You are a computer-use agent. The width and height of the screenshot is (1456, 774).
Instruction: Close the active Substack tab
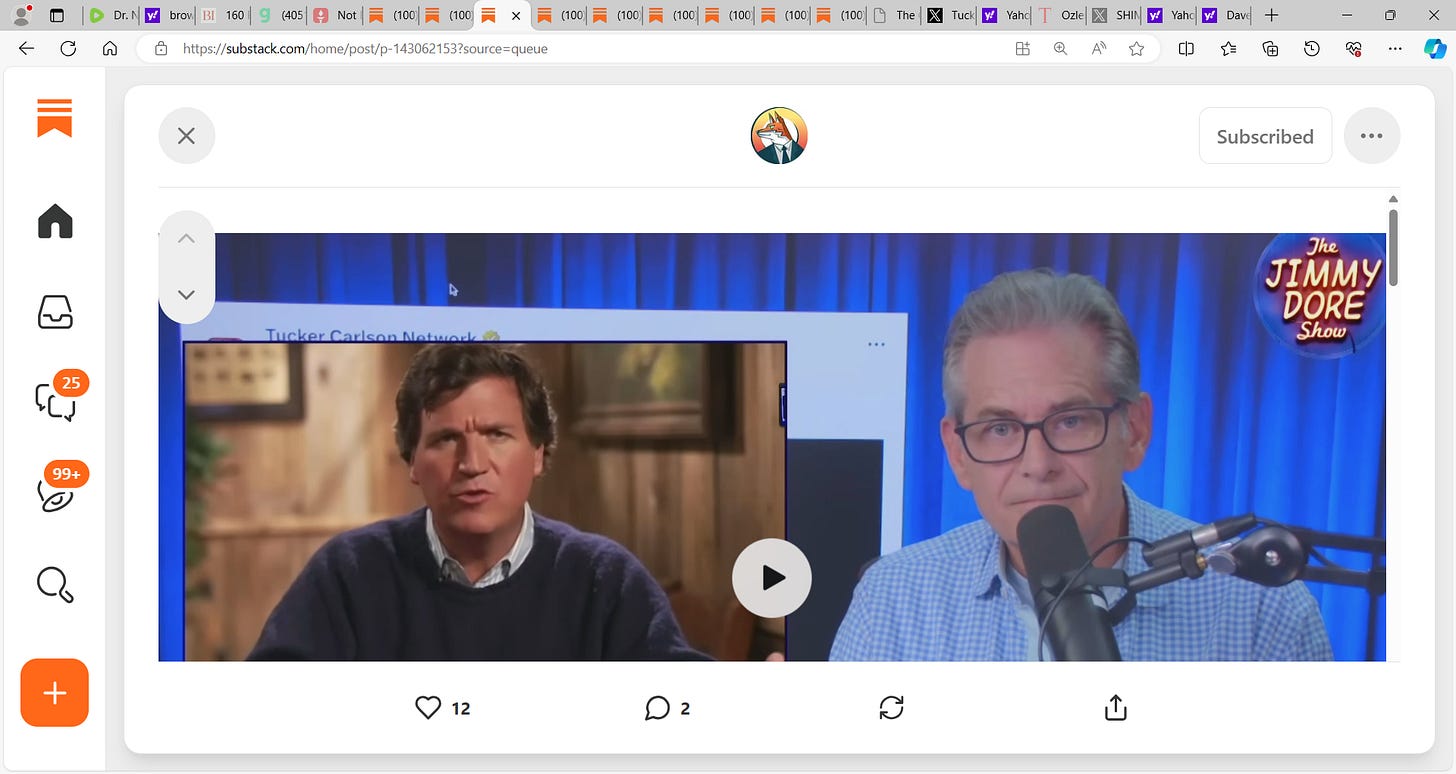click(x=516, y=16)
